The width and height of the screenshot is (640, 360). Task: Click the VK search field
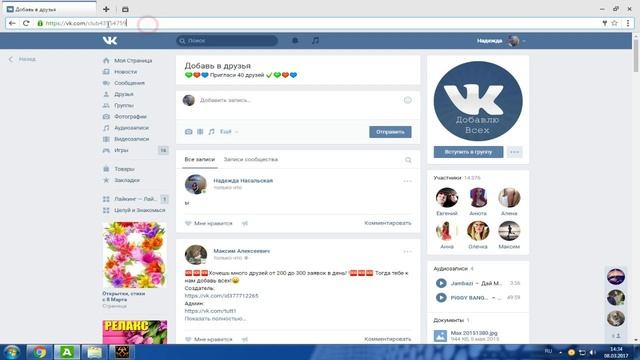tap(227, 40)
